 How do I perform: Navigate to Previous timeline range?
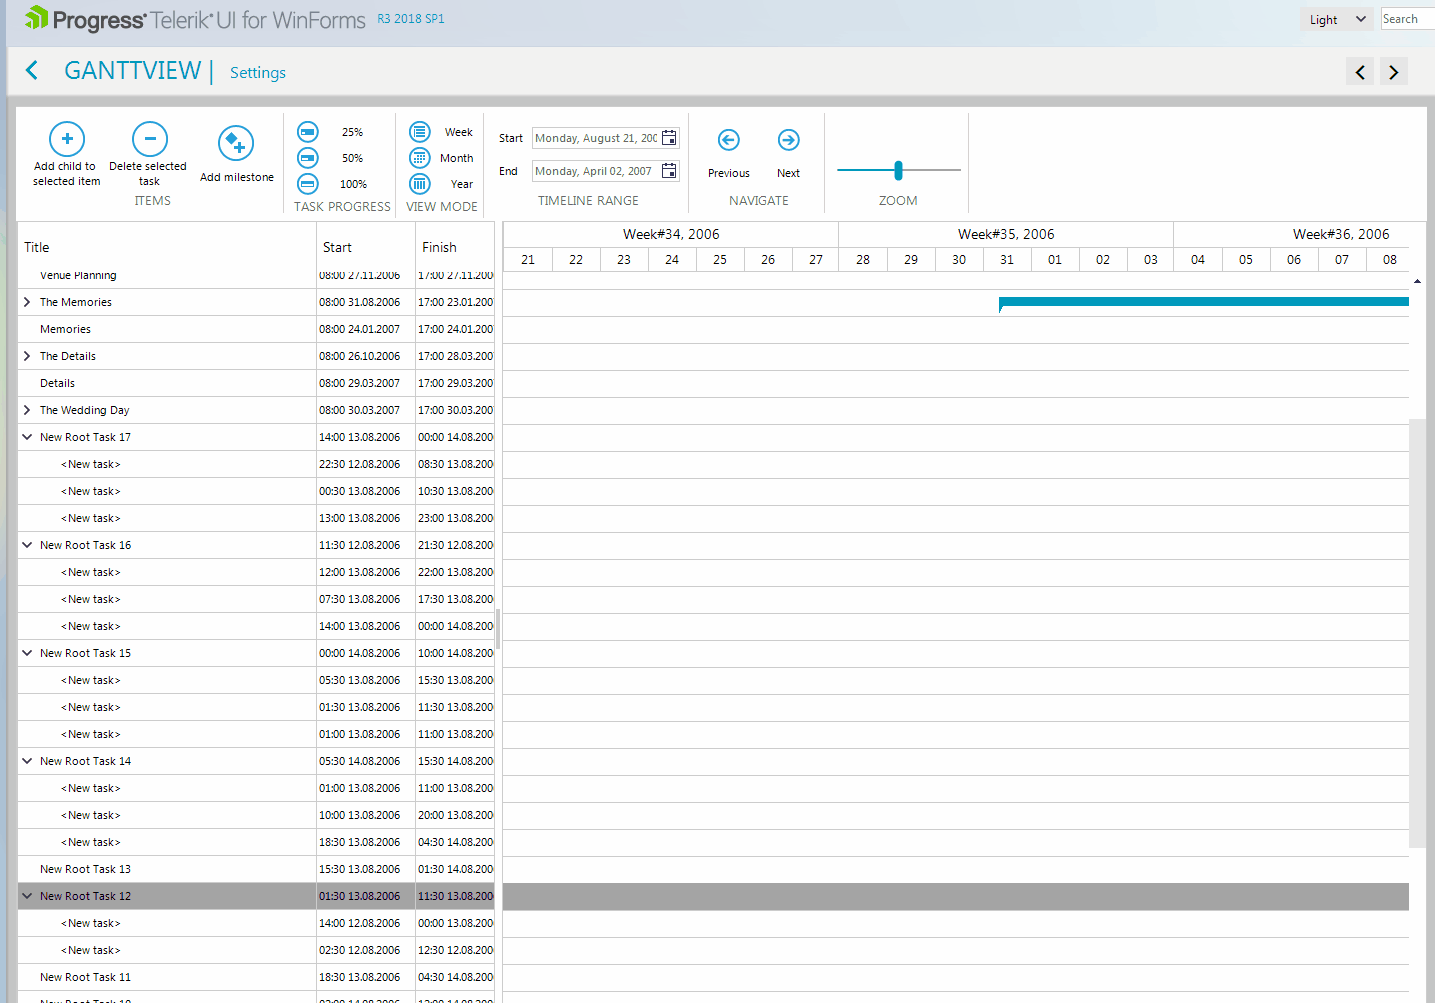pyautogui.click(x=728, y=140)
